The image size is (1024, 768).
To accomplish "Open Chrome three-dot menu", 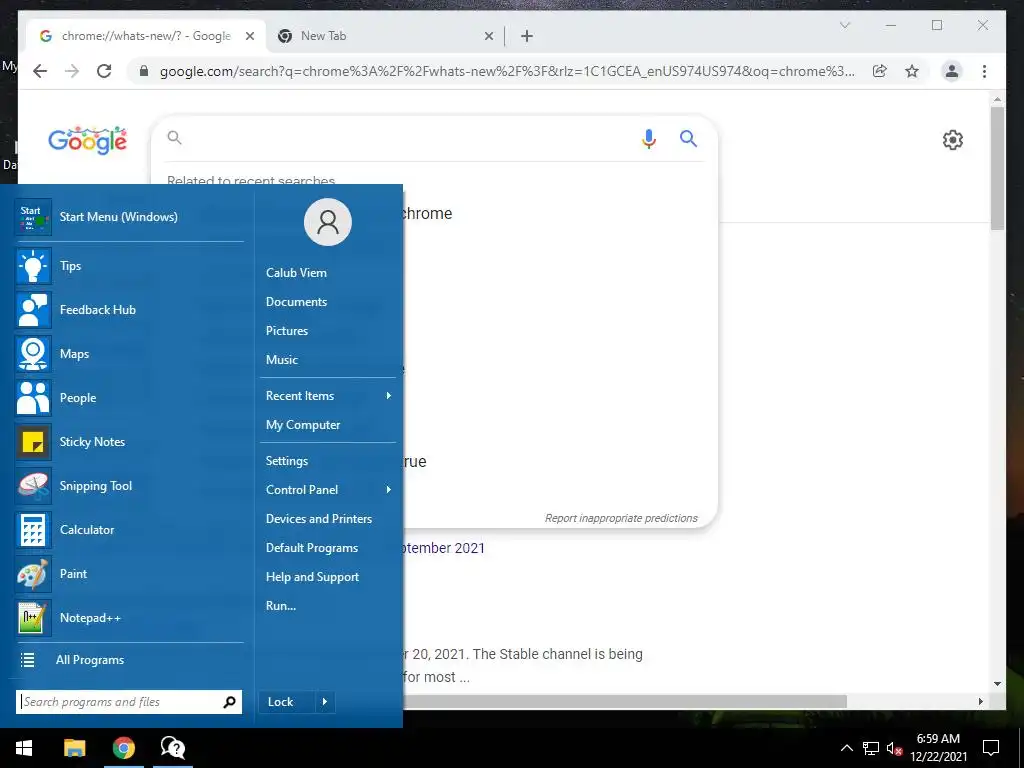I will [984, 71].
